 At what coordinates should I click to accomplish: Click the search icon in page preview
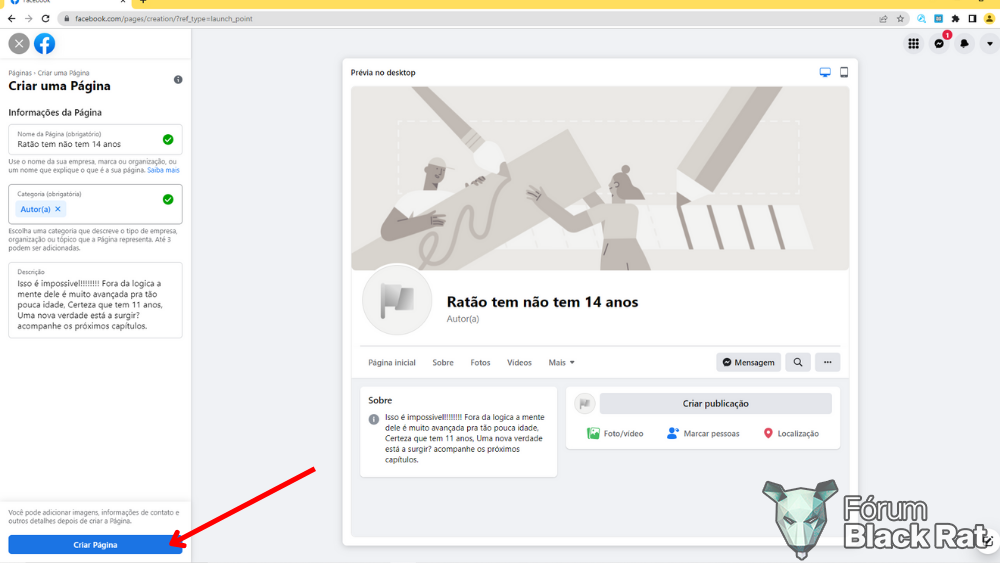(798, 362)
